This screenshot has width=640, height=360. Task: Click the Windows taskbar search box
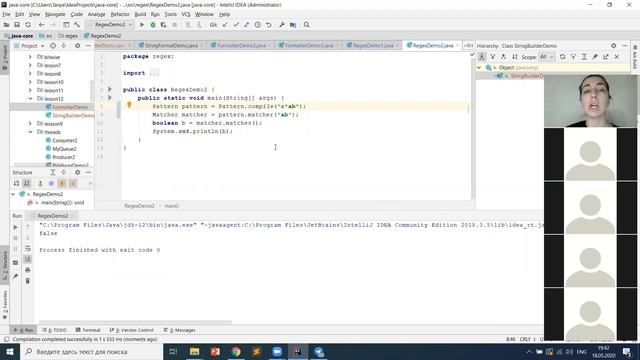click(91, 351)
